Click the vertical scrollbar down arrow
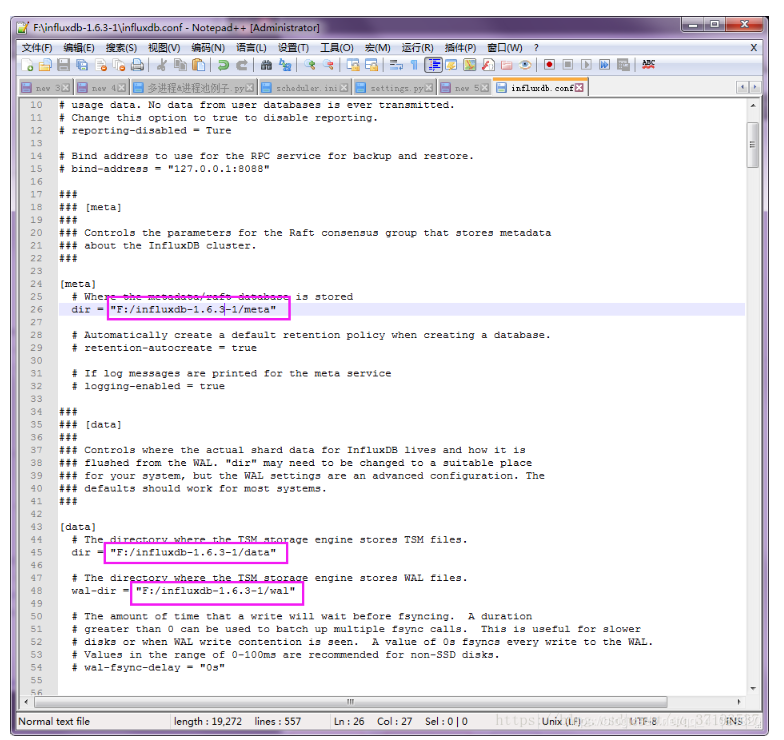Screen dimensions: 784x740 [753, 688]
